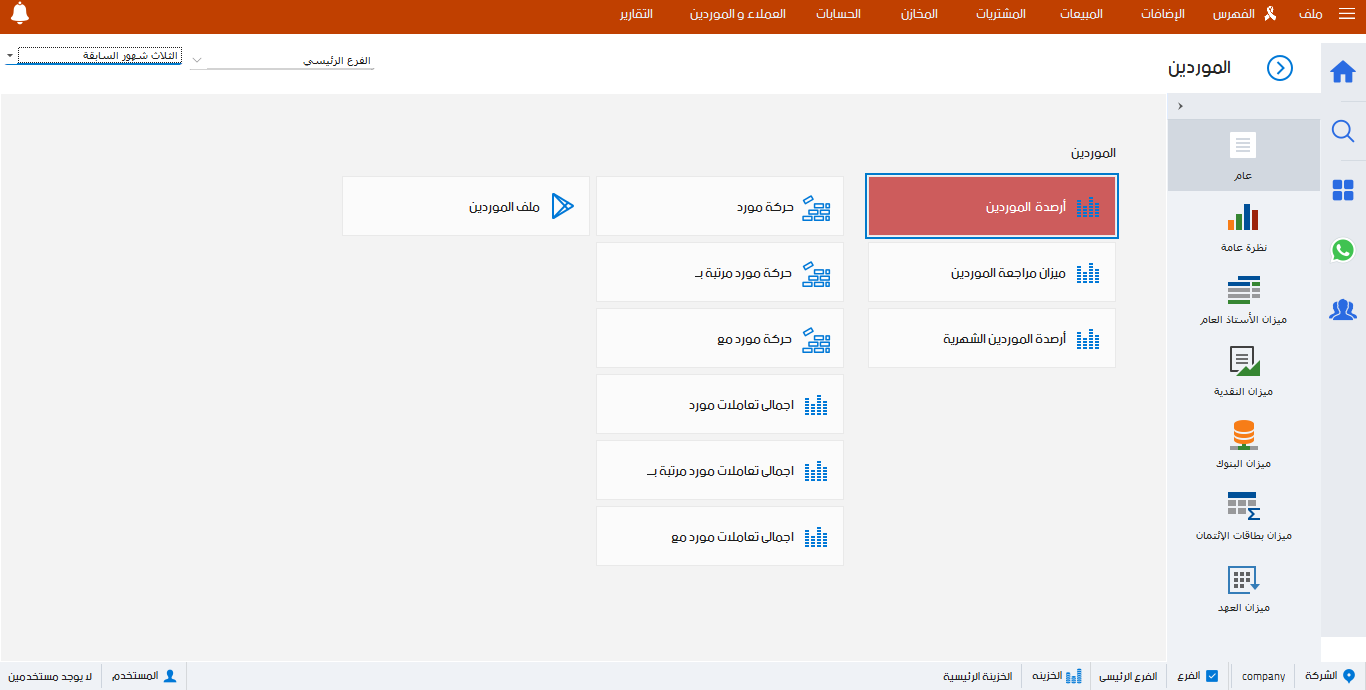Open ميزان النقدية report icon
This screenshot has height=690, width=1366.
[1243, 369]
